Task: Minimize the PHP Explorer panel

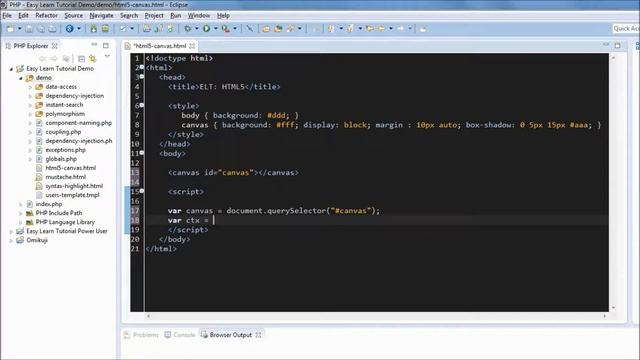Action: coord(94,44)
